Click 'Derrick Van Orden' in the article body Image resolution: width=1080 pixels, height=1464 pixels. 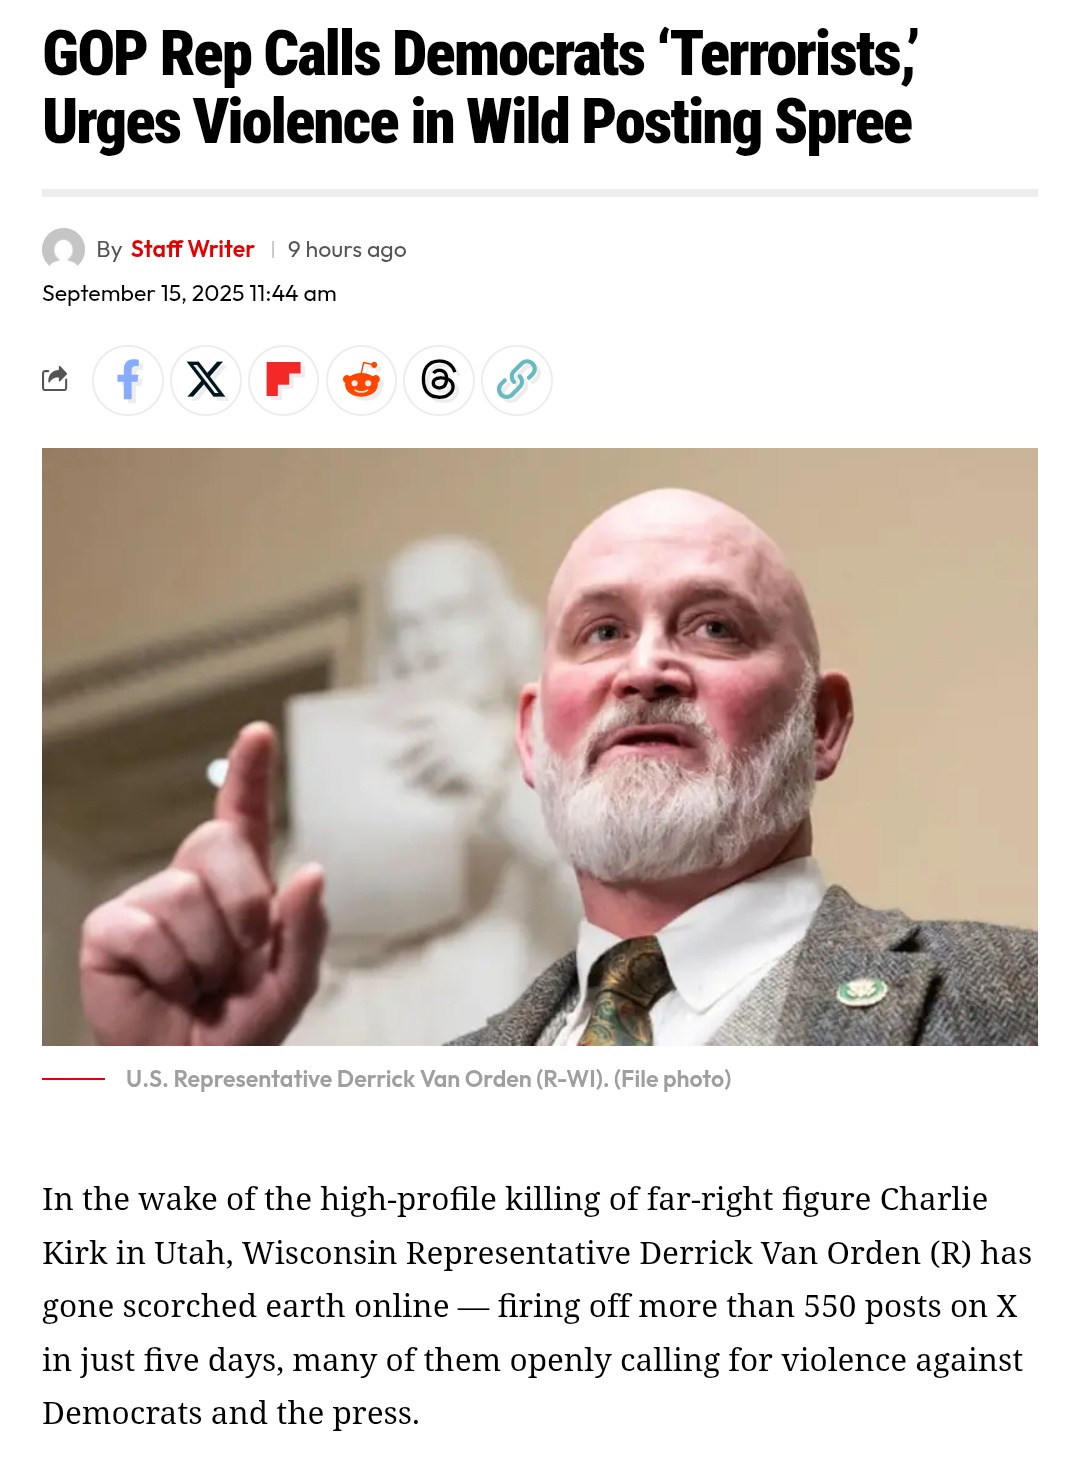point(780,1253)
